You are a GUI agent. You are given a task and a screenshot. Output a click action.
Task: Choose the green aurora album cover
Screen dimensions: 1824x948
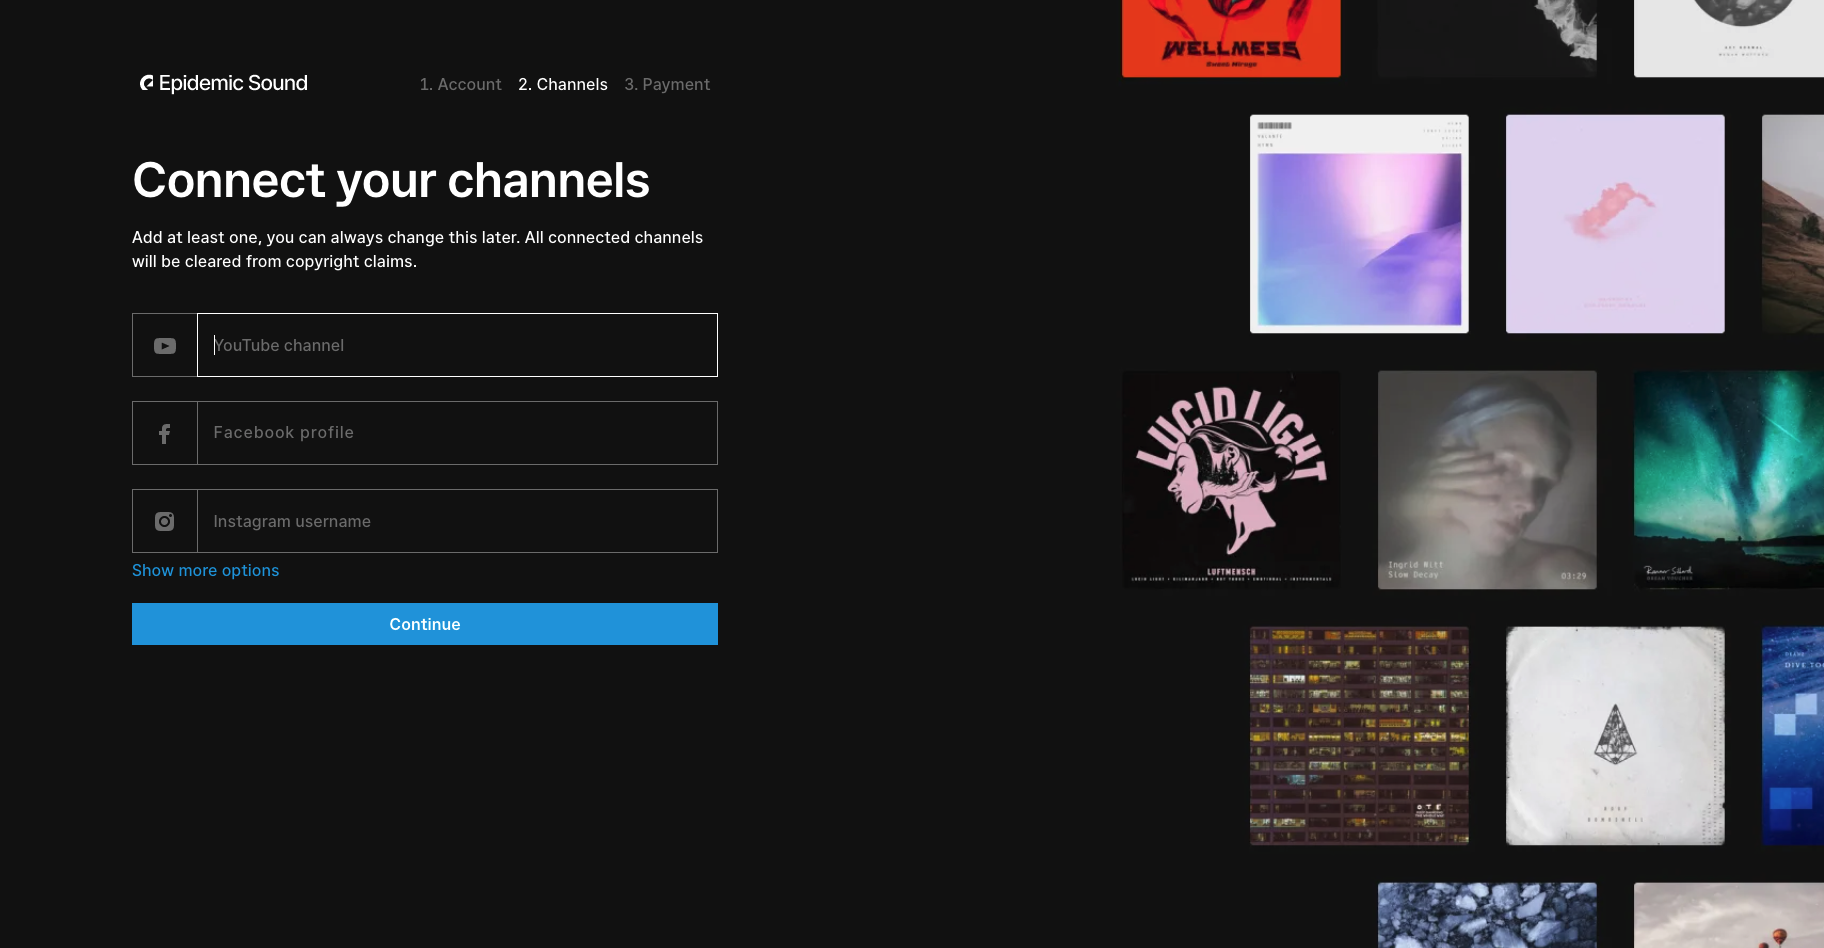(1729, 480)
